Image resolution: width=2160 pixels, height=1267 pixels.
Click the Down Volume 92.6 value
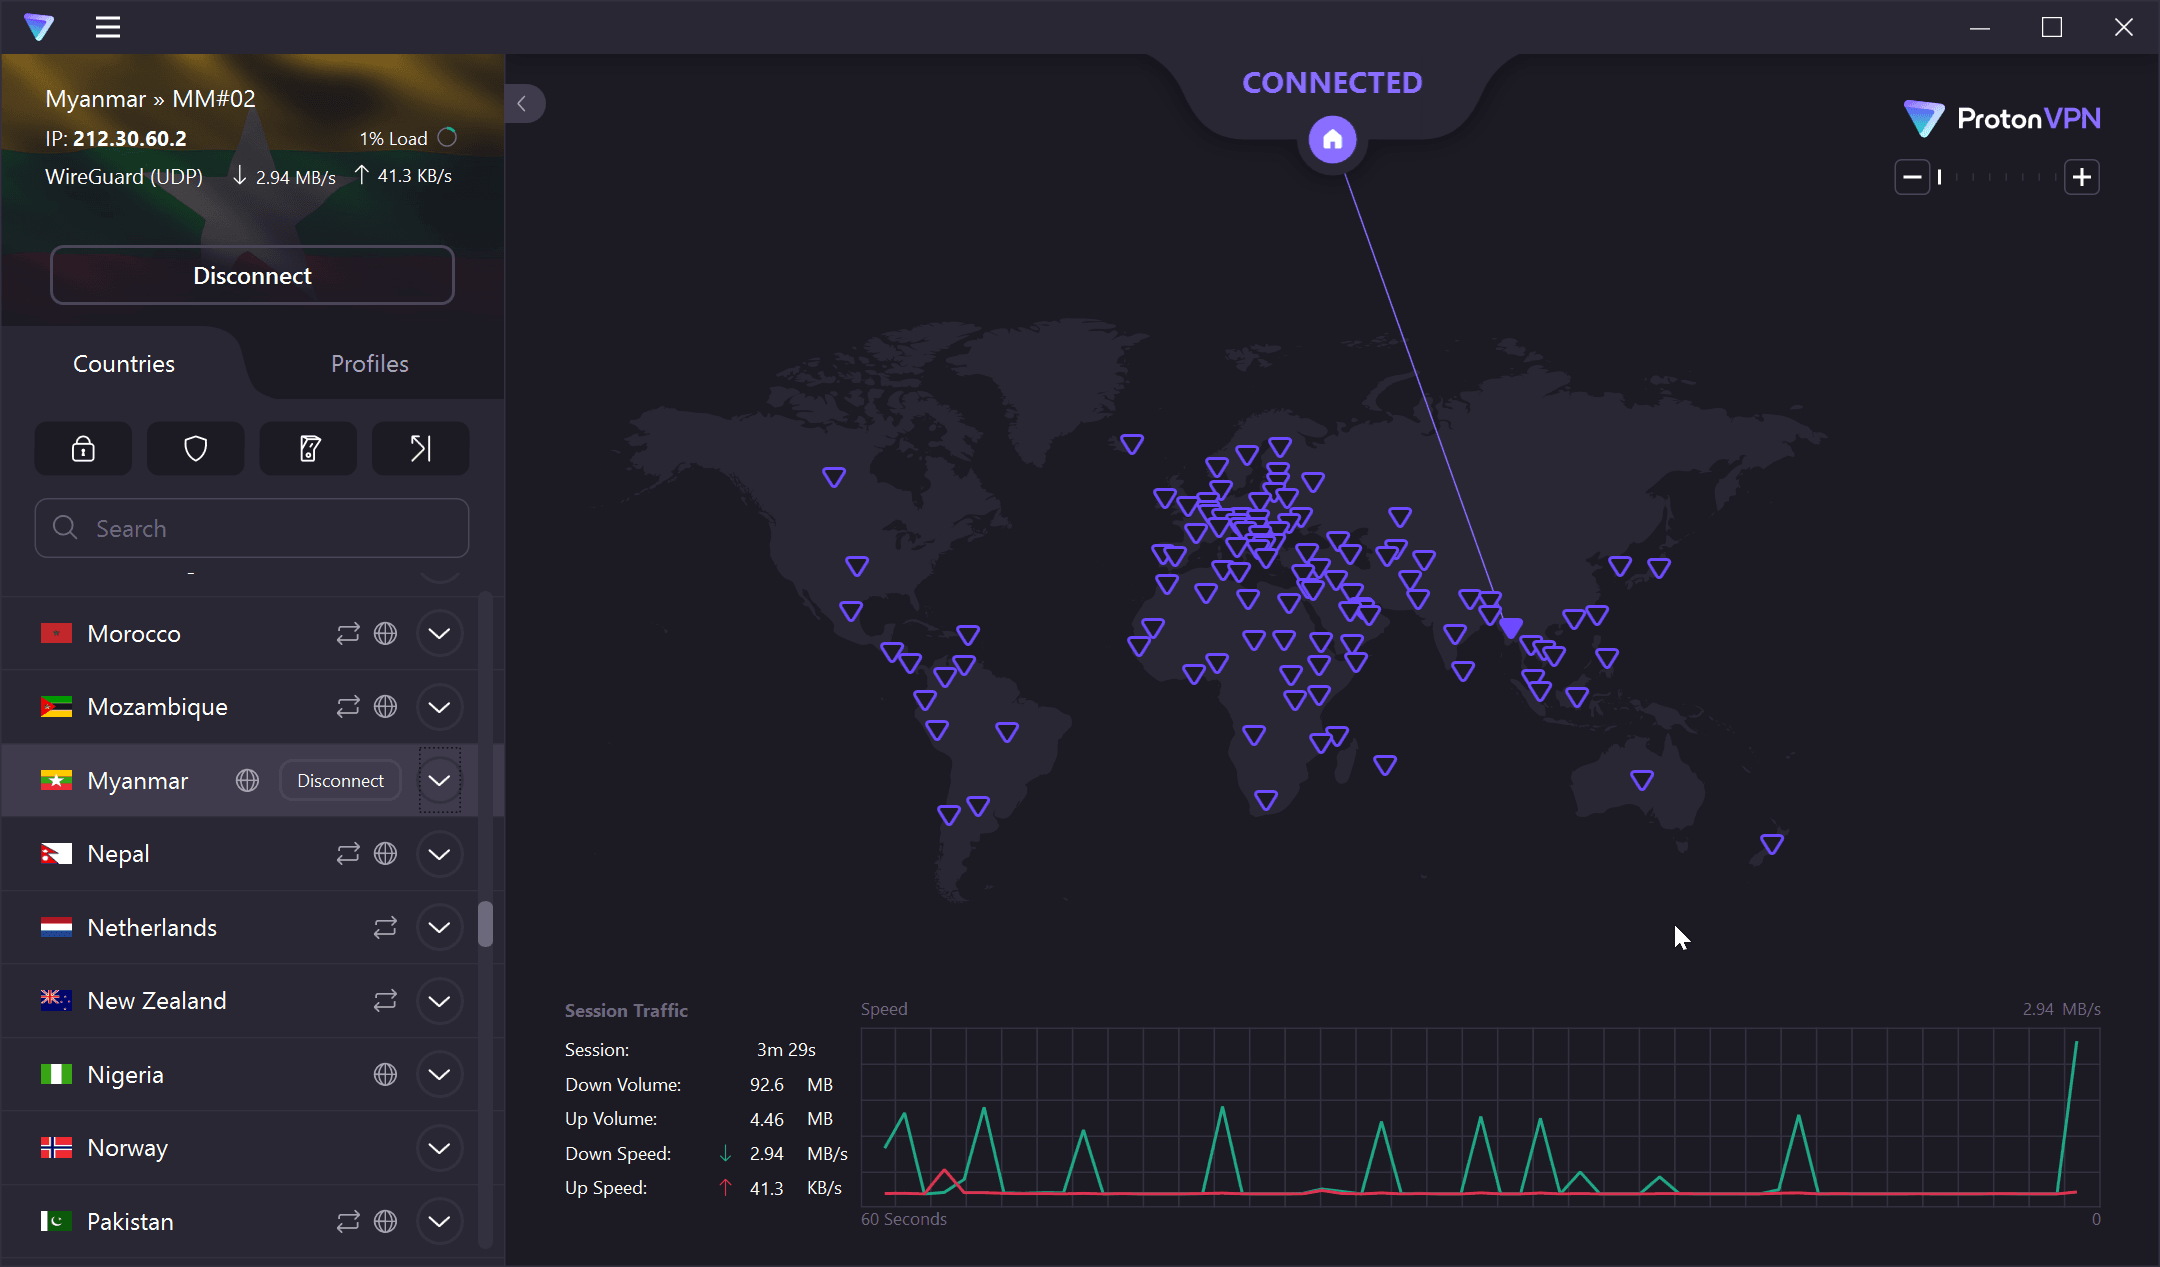pos(767,1085)
